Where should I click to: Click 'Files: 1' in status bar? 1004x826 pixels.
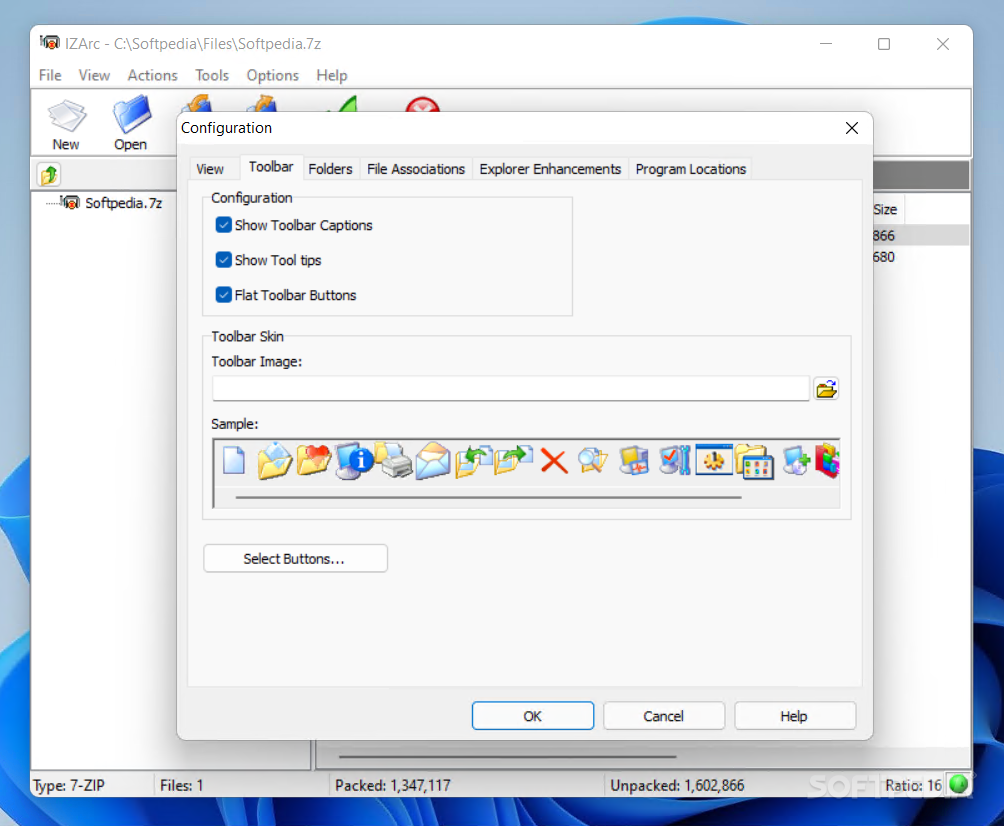tap(181, 785)
